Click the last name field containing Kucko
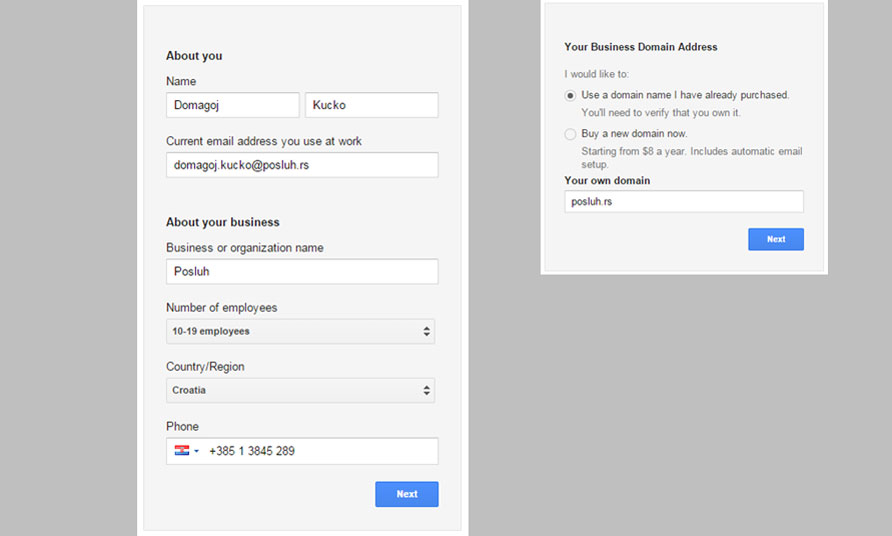Image resolution: width=892 pixels, height=536 pixels. [371, 105]
